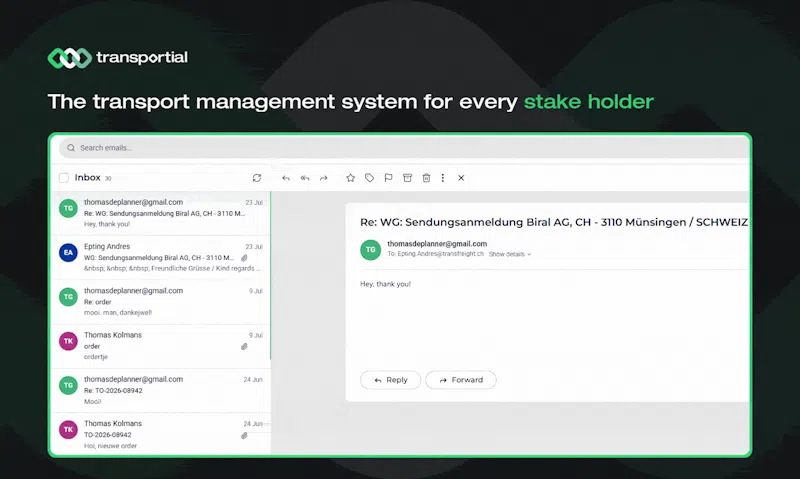The width and height of the screenshot is (800, 479).
Task: Open the label tag icon
Action: (369, 178)
